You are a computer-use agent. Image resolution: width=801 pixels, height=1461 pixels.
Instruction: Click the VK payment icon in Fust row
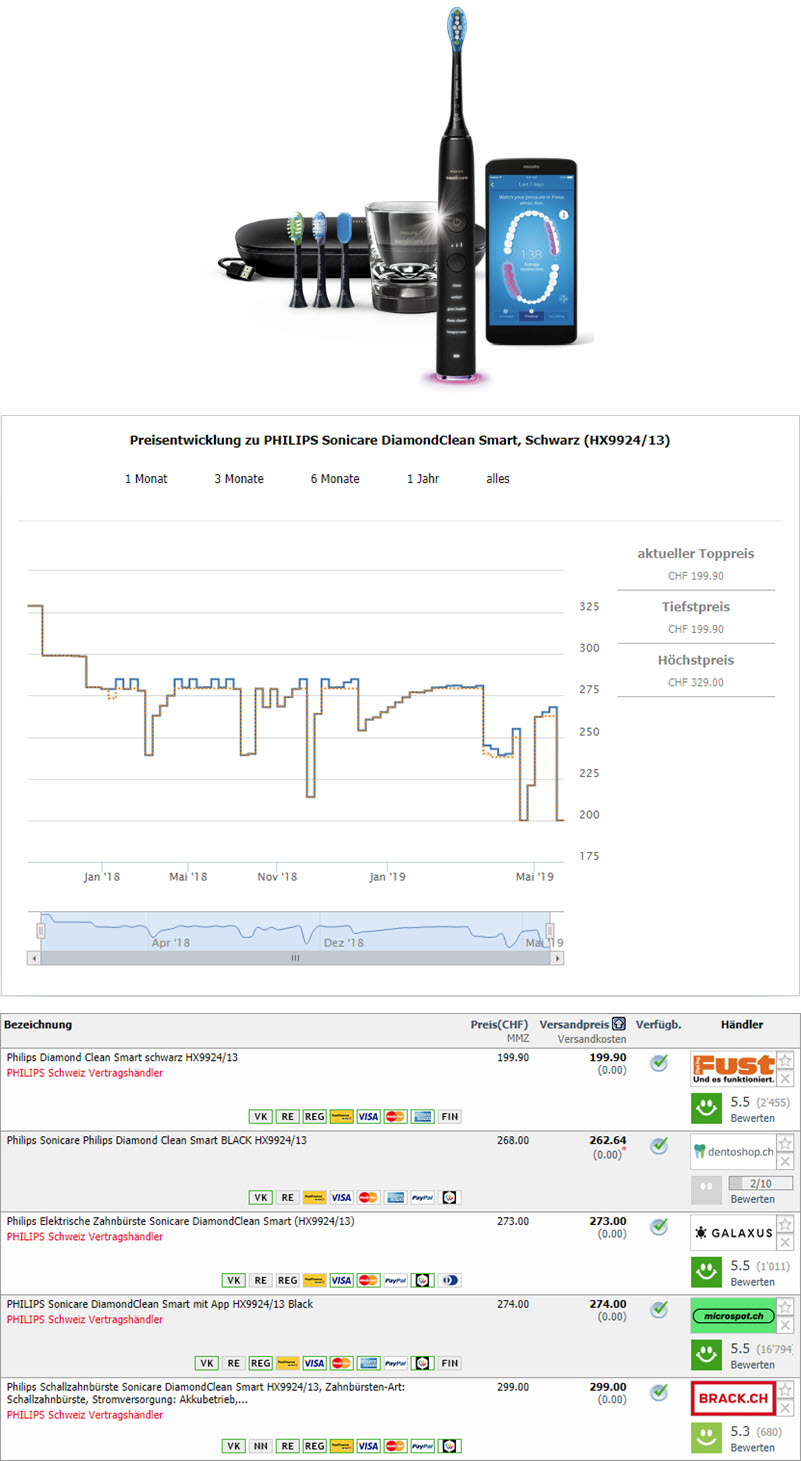[260, 1116]
